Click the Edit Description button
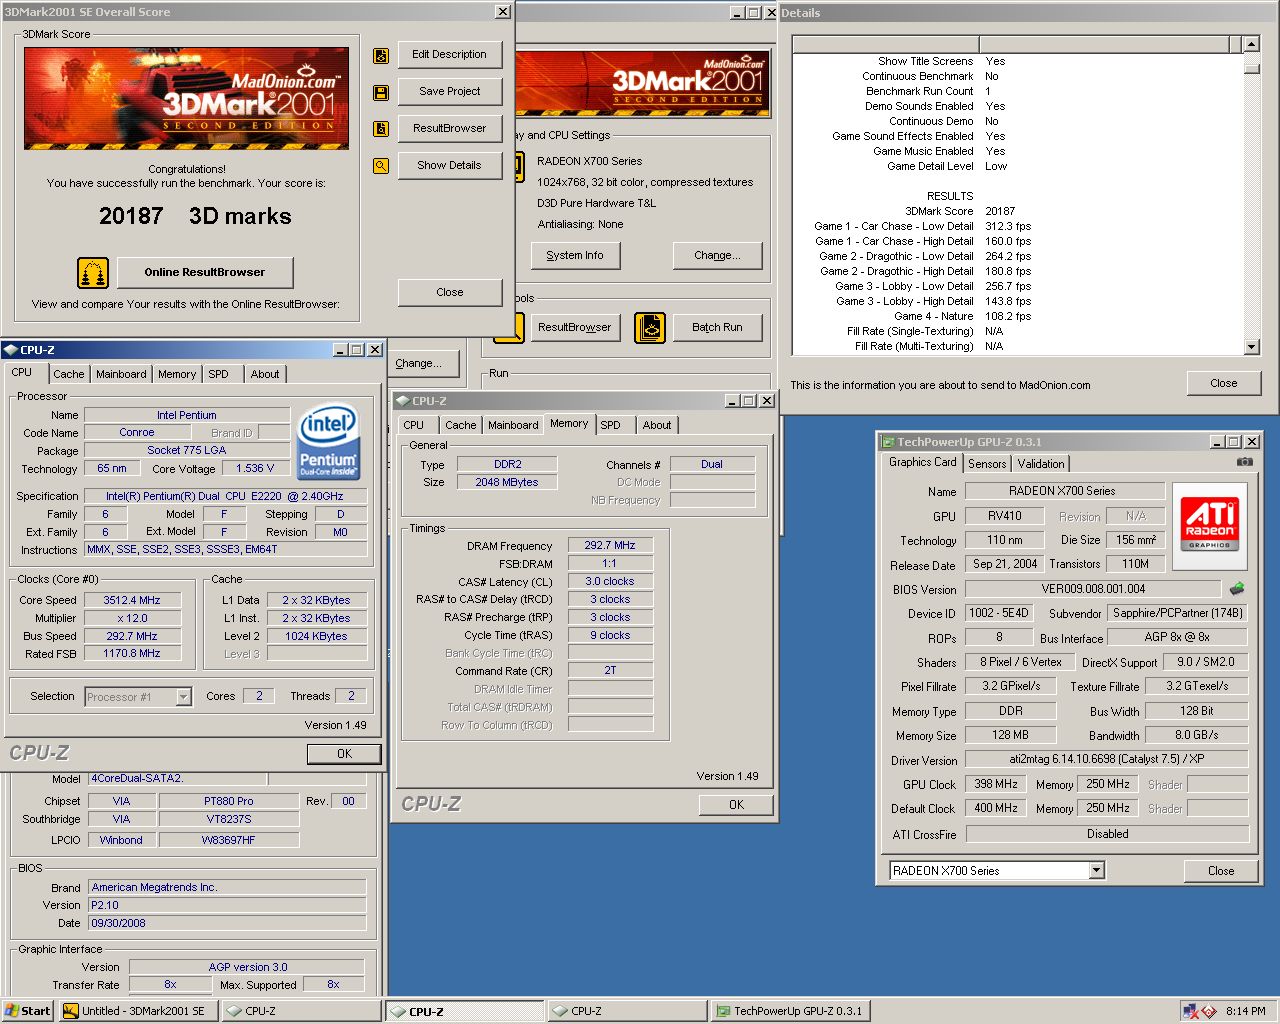The height and width of the screenshot is (1024, 1280). coord(450,55)
